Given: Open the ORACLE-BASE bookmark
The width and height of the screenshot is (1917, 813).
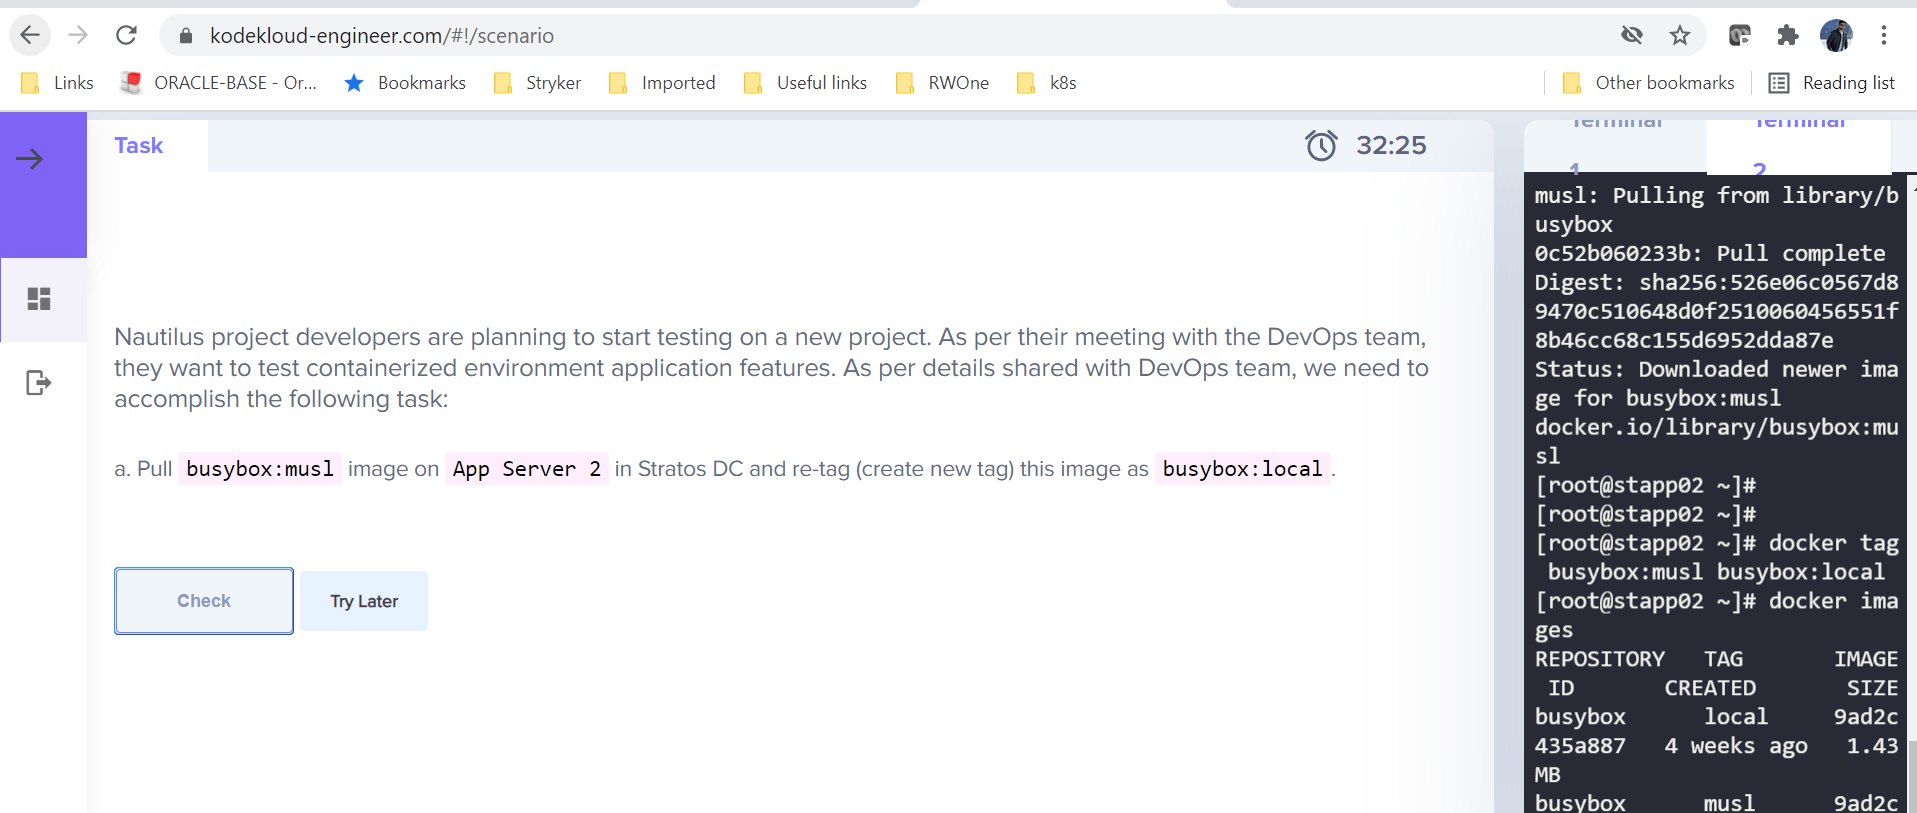Looking at the screenshot, I should 219,83.
